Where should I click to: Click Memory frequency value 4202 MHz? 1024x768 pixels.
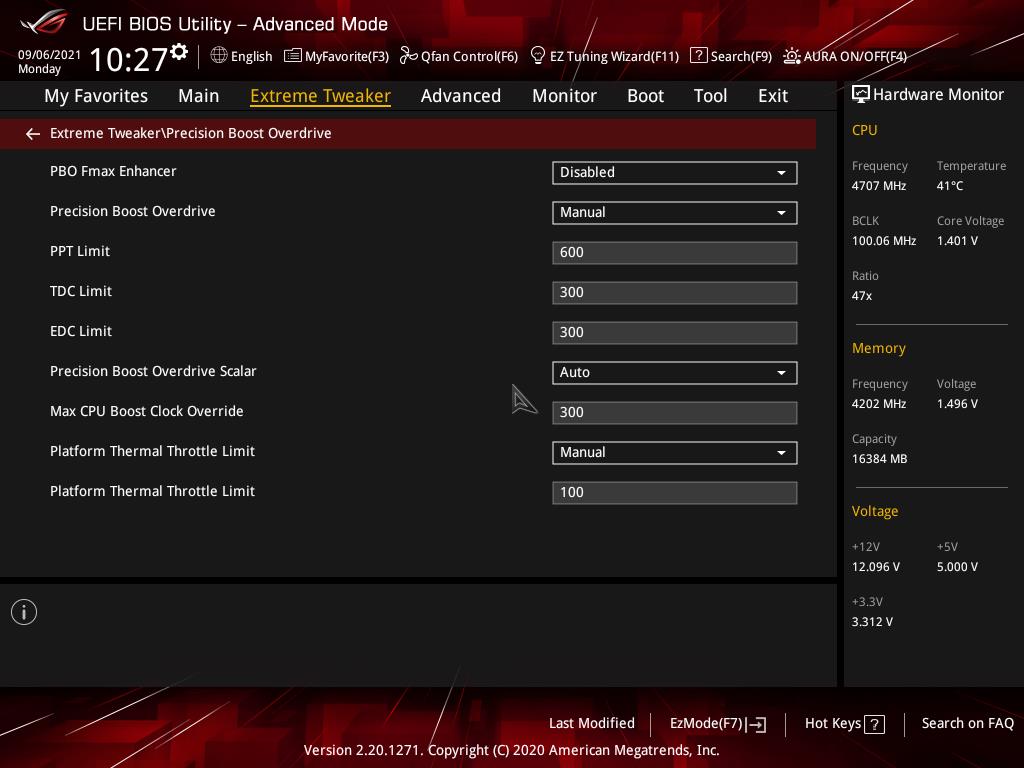pos(878,404)
